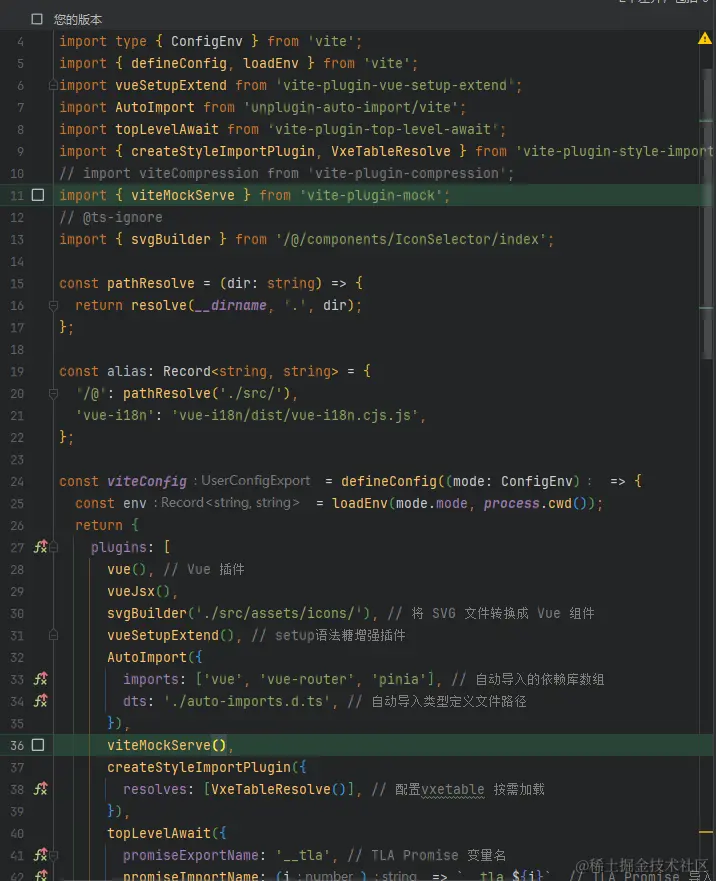Click ConfigEnv in the line 4 import
Image resolution: width=716 pixels, height=881 pixels.
[x=206, y=41]
